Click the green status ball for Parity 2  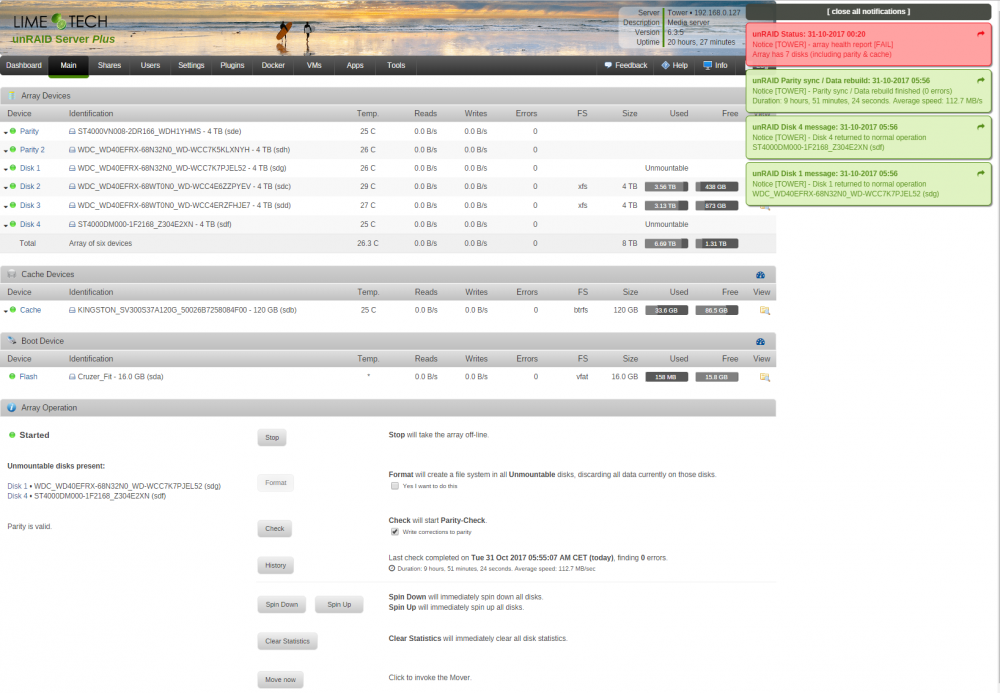pyautogui.click(x=13, y=150)
